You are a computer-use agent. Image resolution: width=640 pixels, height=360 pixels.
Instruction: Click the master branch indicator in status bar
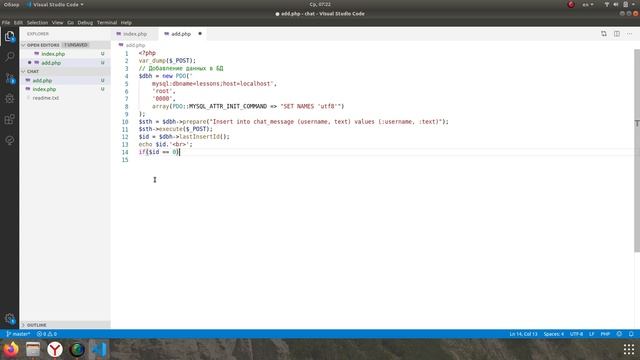[18, 334]
